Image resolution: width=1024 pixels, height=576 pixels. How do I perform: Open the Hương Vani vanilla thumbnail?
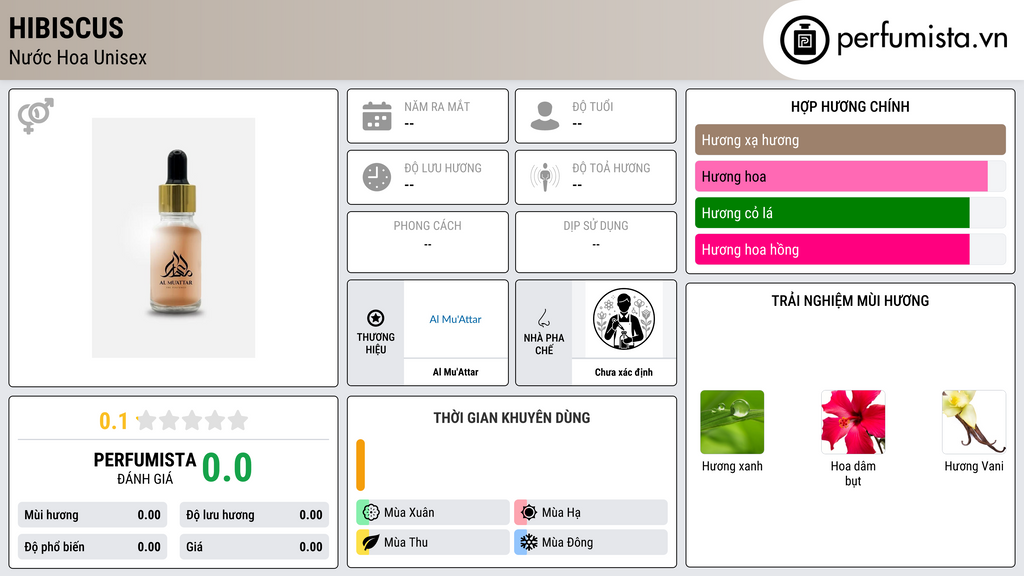coord(974,422)
